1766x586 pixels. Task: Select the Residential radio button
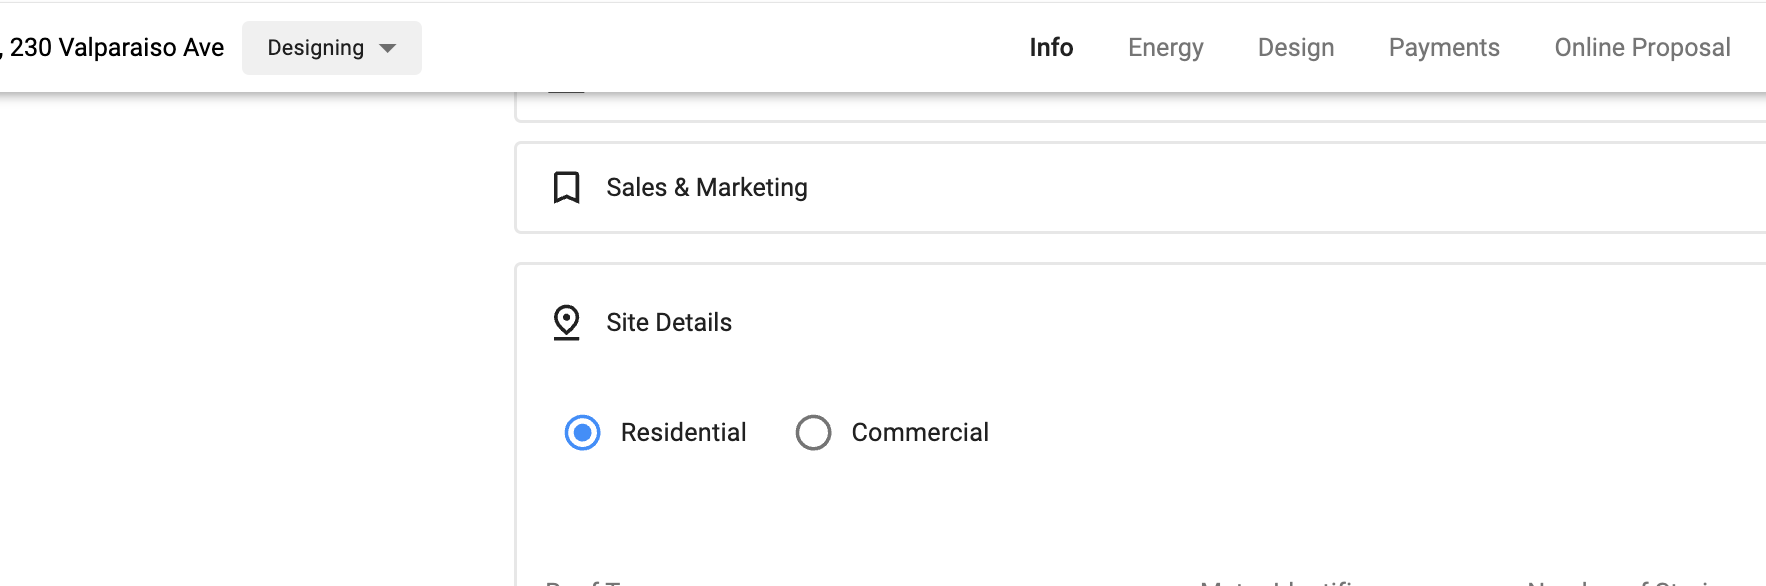tap(582, 433)
